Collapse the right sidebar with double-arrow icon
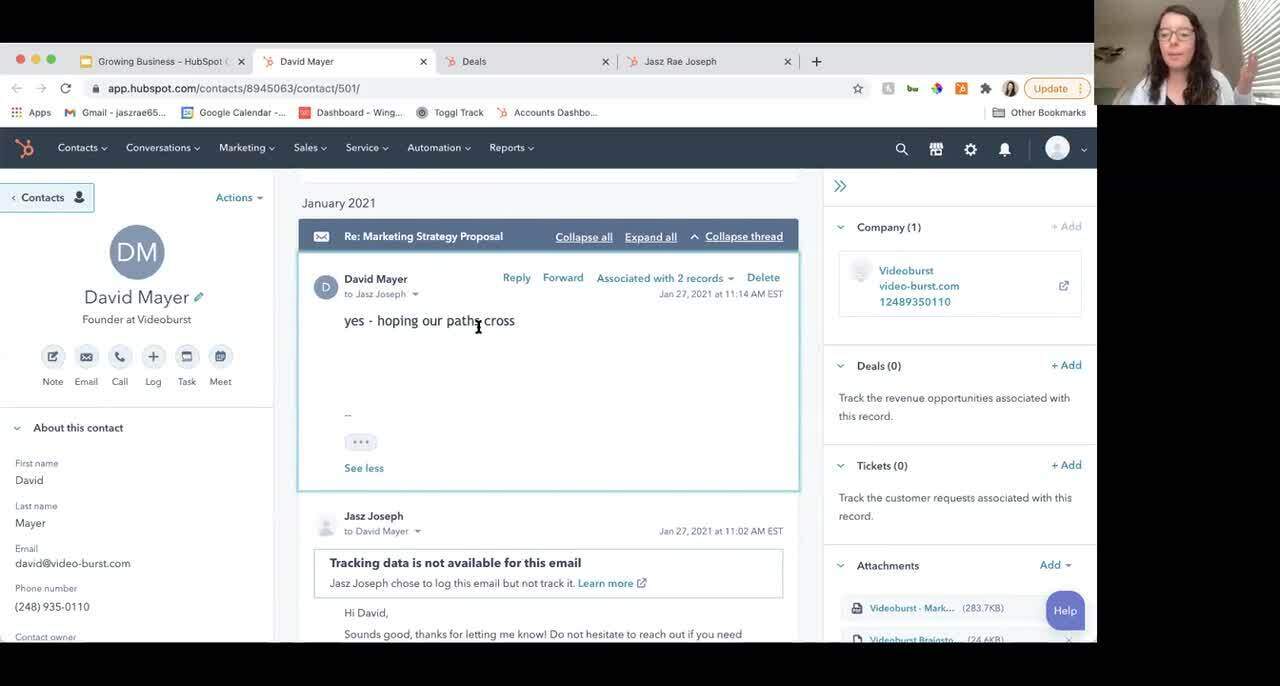 pos(840,186)
